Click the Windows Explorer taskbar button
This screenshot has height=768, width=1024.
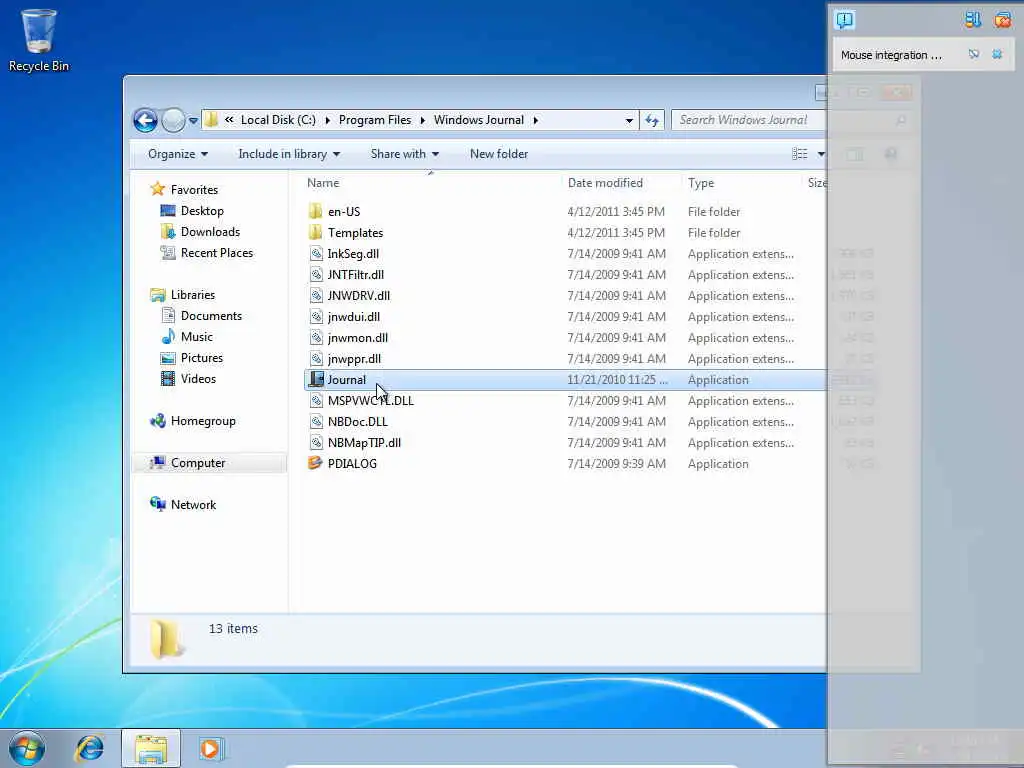click(151, 748)
